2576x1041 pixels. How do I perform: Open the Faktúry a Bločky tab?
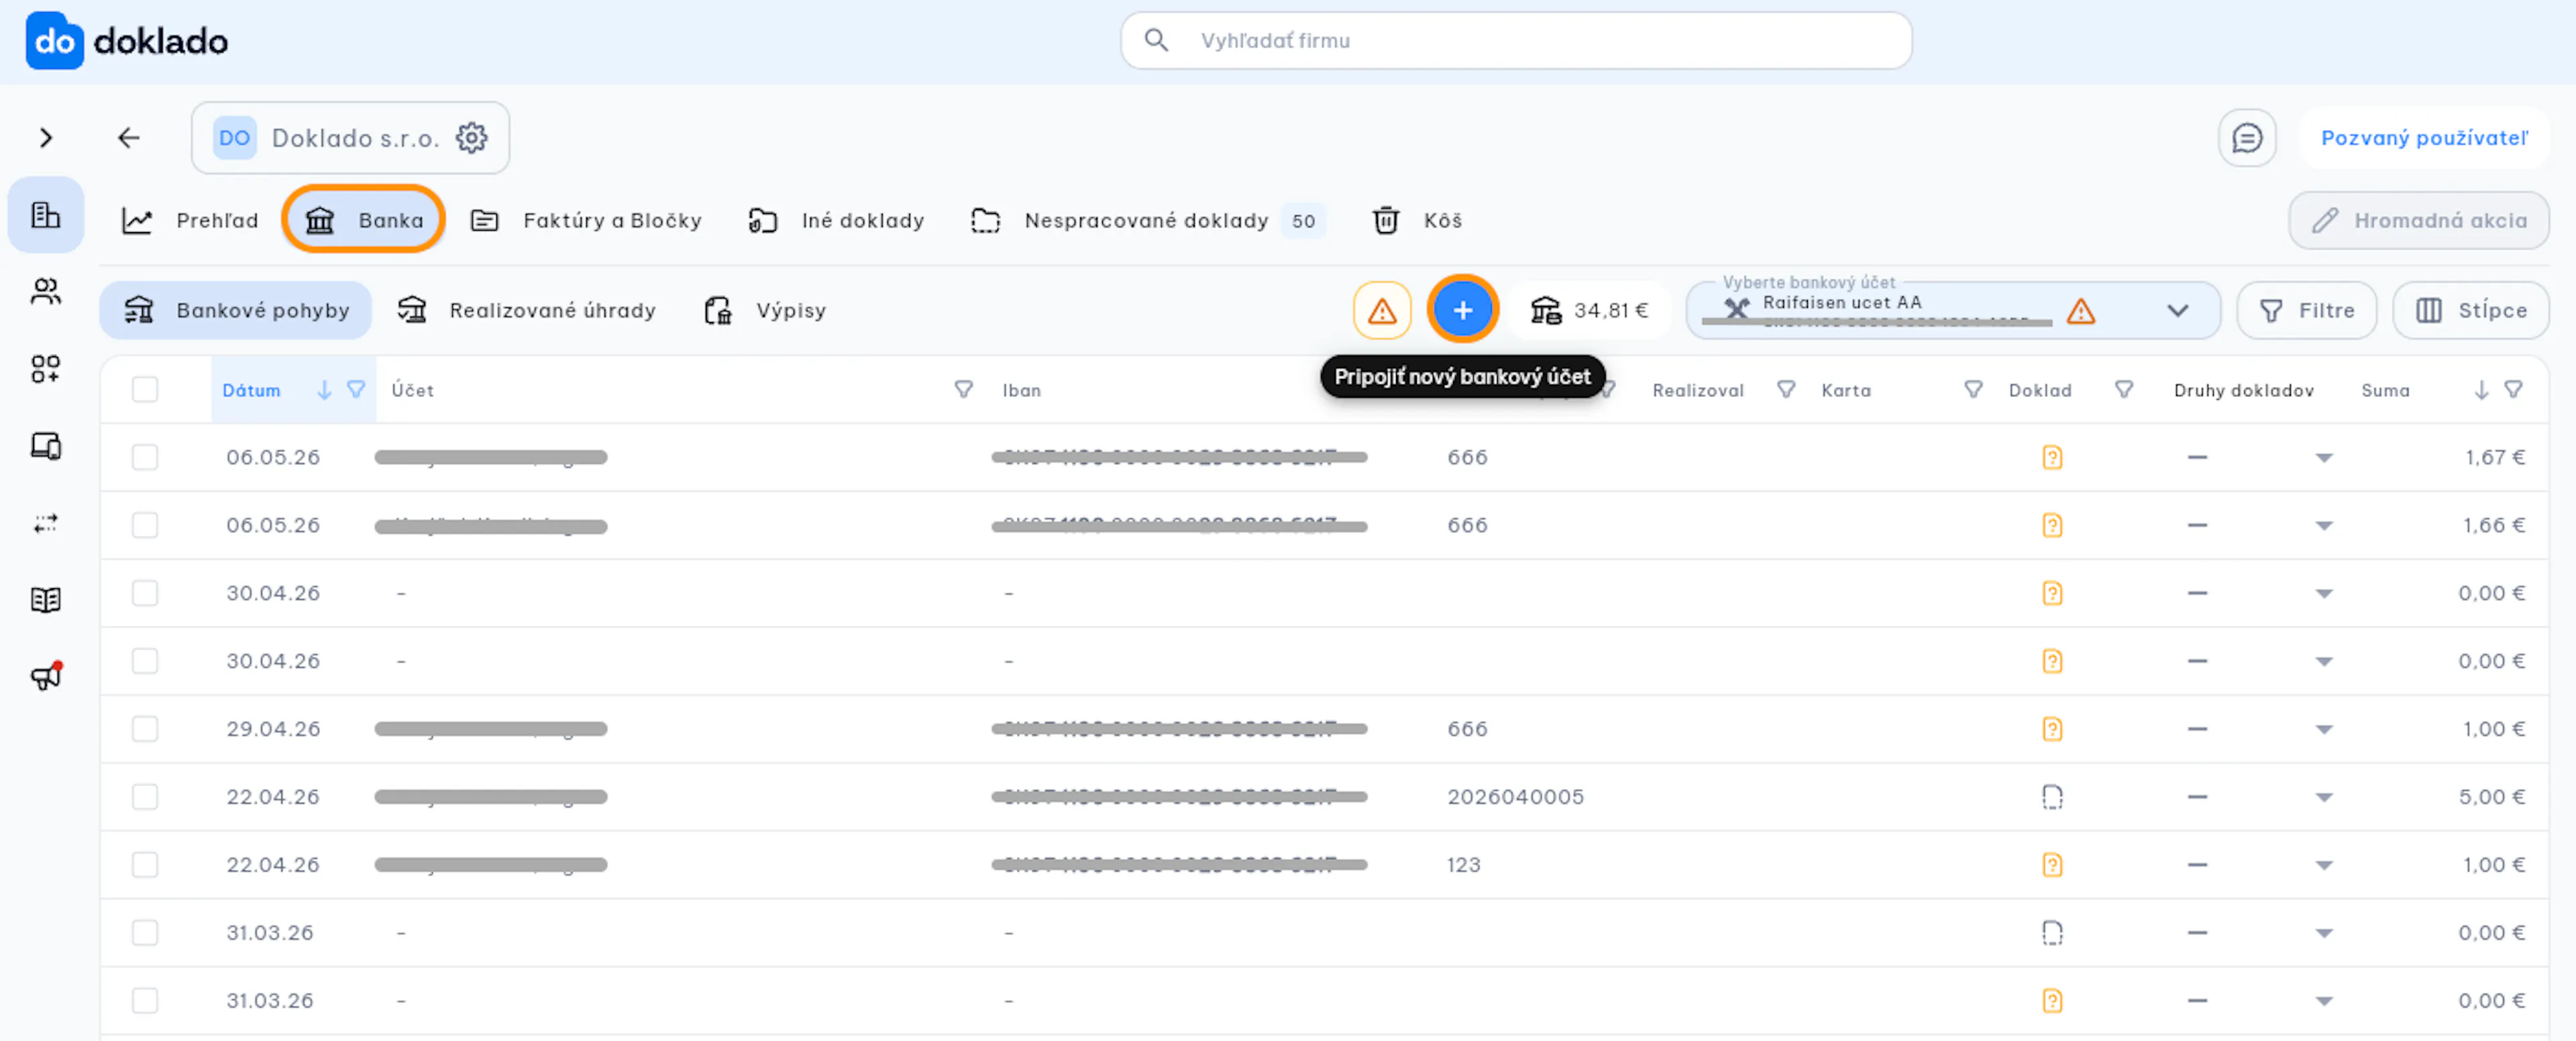coord(586,221)
